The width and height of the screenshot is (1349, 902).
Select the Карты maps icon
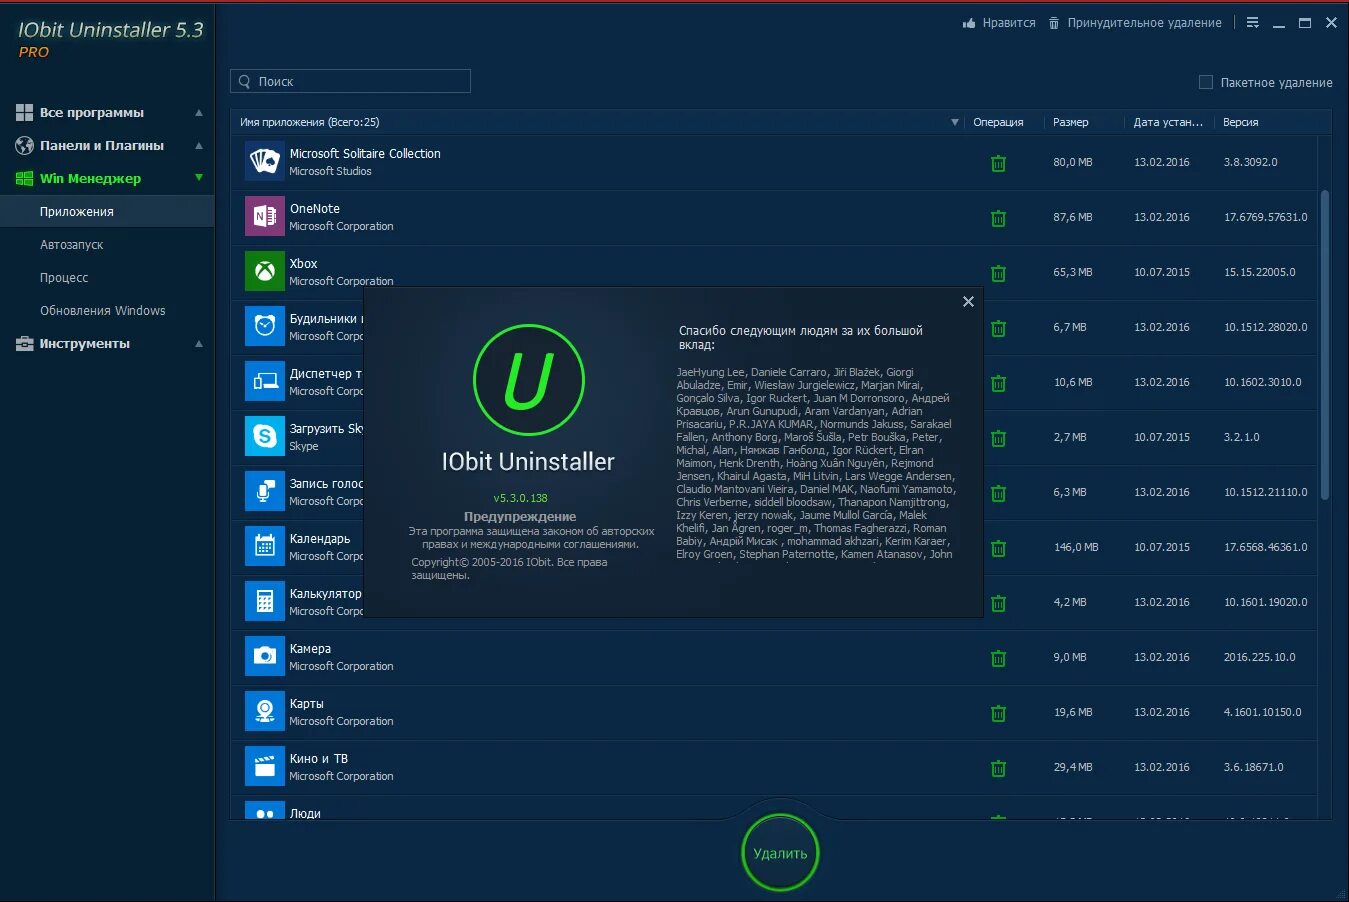[x=265, y=711]
